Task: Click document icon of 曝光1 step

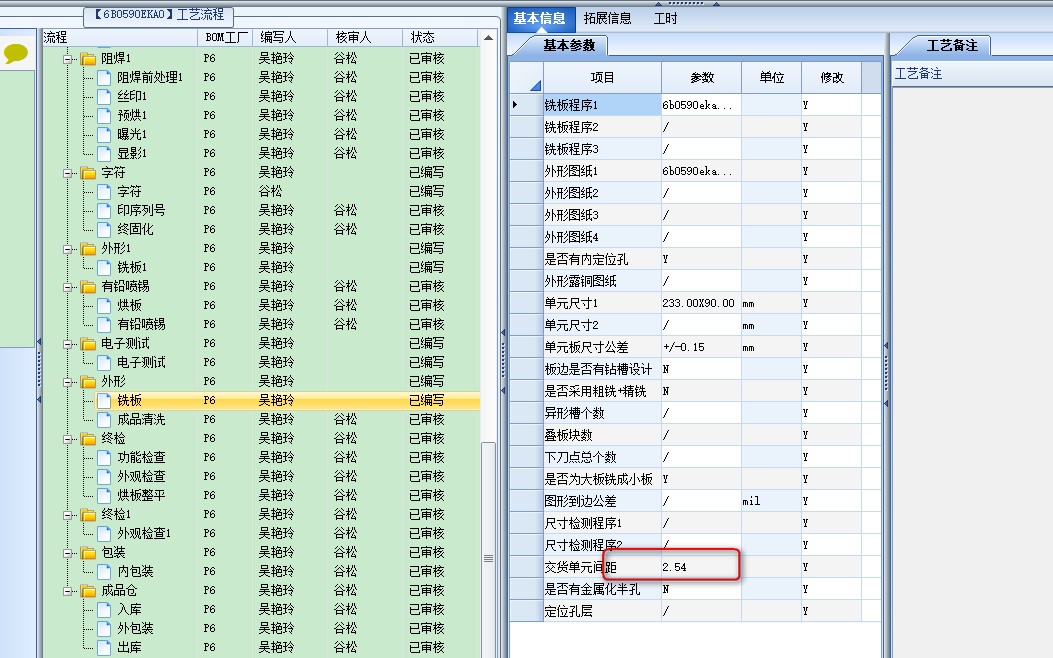Action: tap(104, 134)
